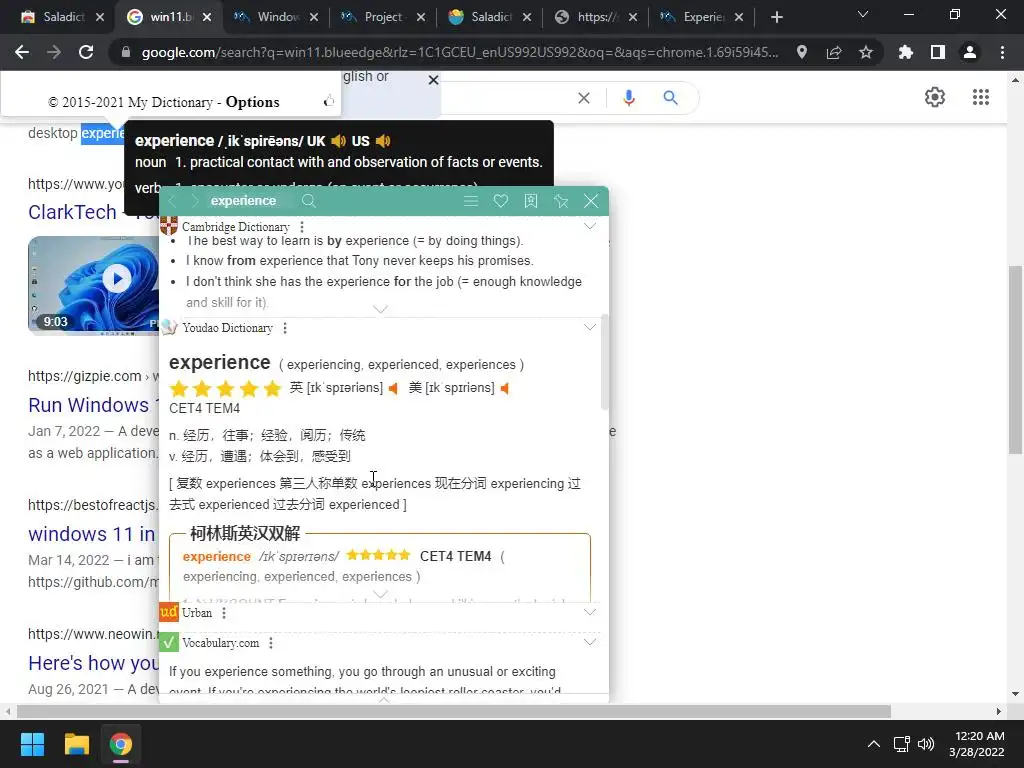Play American pronunciation speaker in Youdao
The width and height of the screenshot is (1024, 768).
point(505,389)
